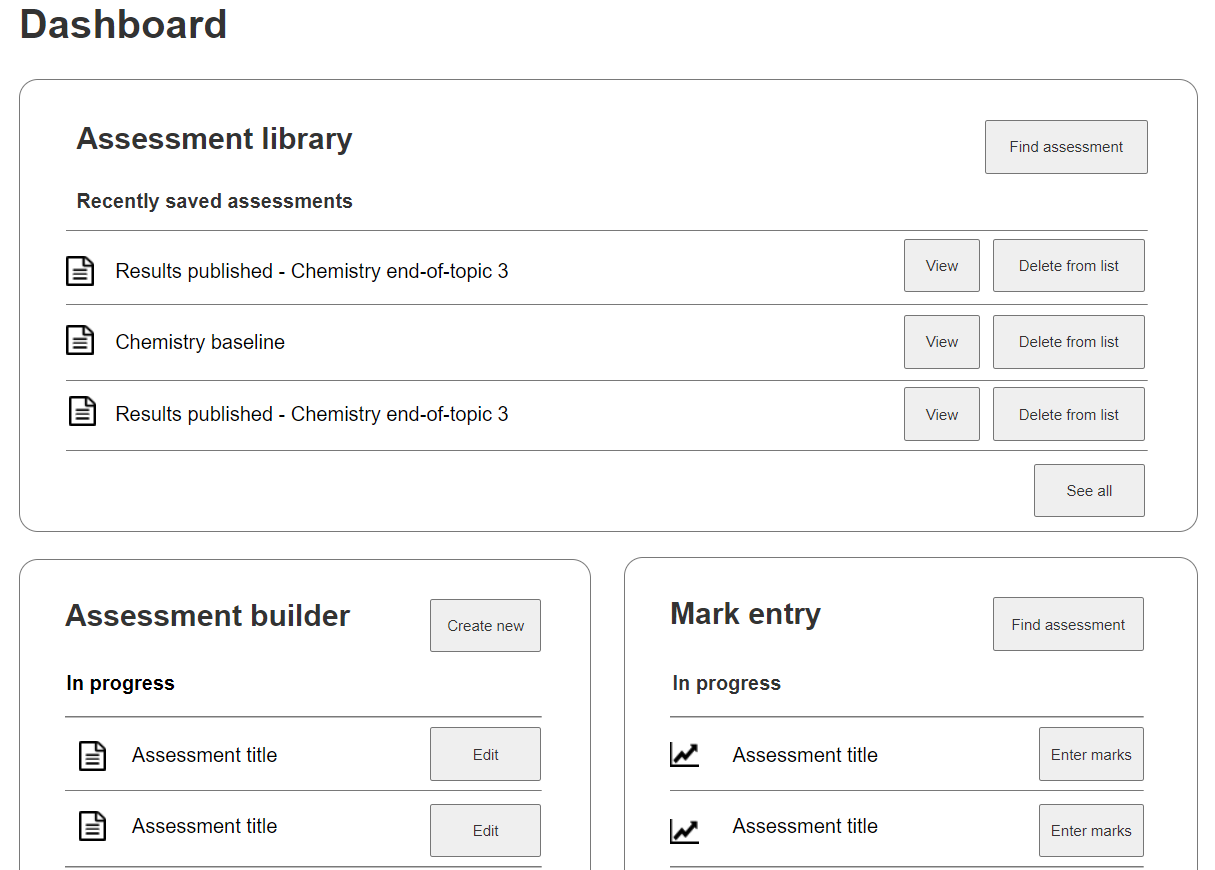Delete first Results published assessment from list
Image resolution: width=1215 pixels, height=870 pixels.
click(1068, 265)
